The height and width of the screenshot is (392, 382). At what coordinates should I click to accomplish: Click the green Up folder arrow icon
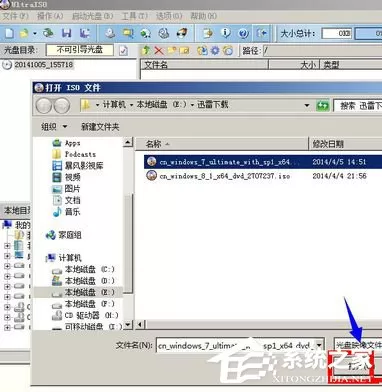[146, 51]
